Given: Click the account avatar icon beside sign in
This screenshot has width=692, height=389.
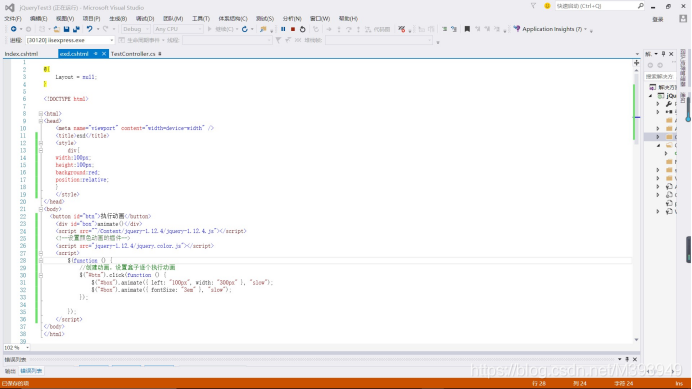Looking at the screenshot, I should point(683,19).
